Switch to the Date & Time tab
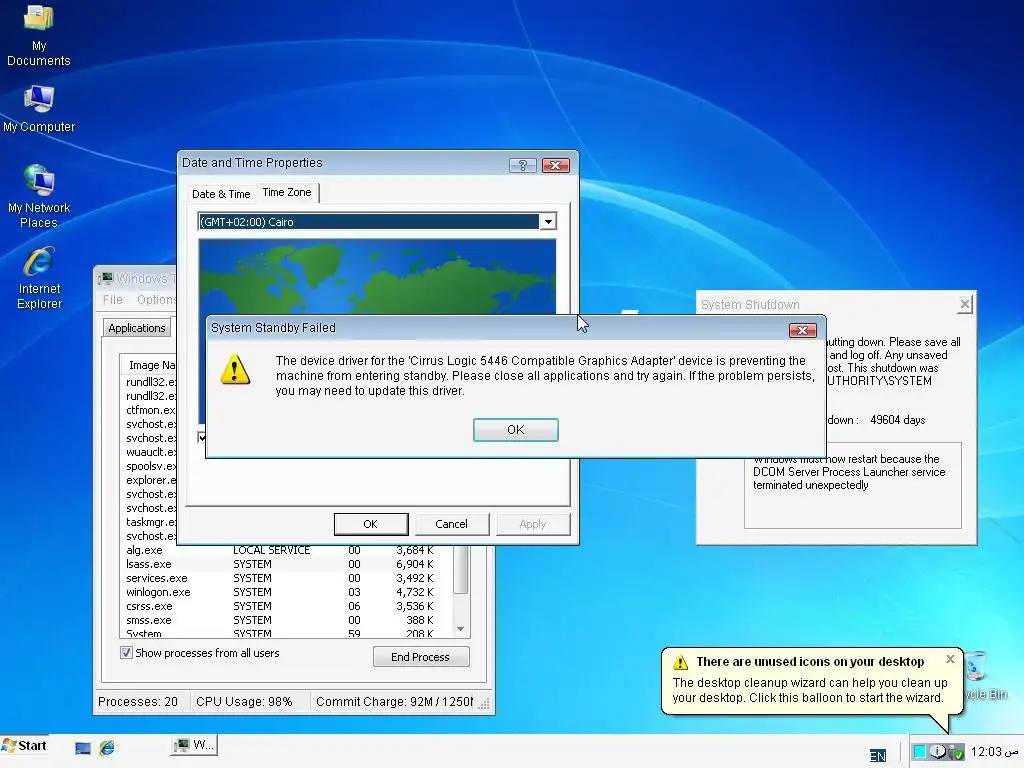This screenshot has width=1024, height=768. (221, 194)
